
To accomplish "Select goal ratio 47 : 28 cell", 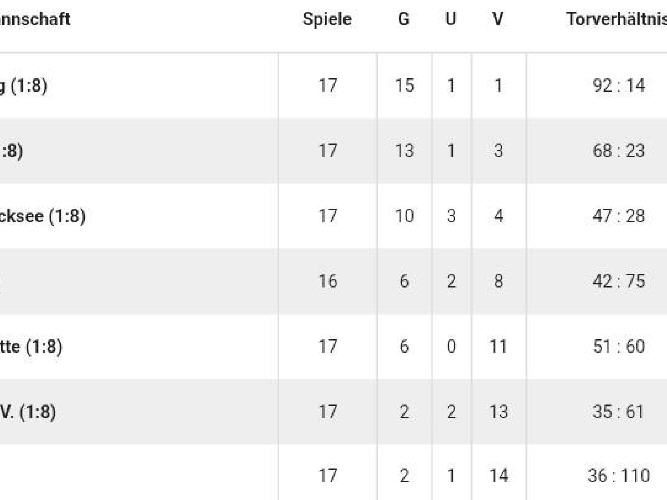I will point(619,216).
